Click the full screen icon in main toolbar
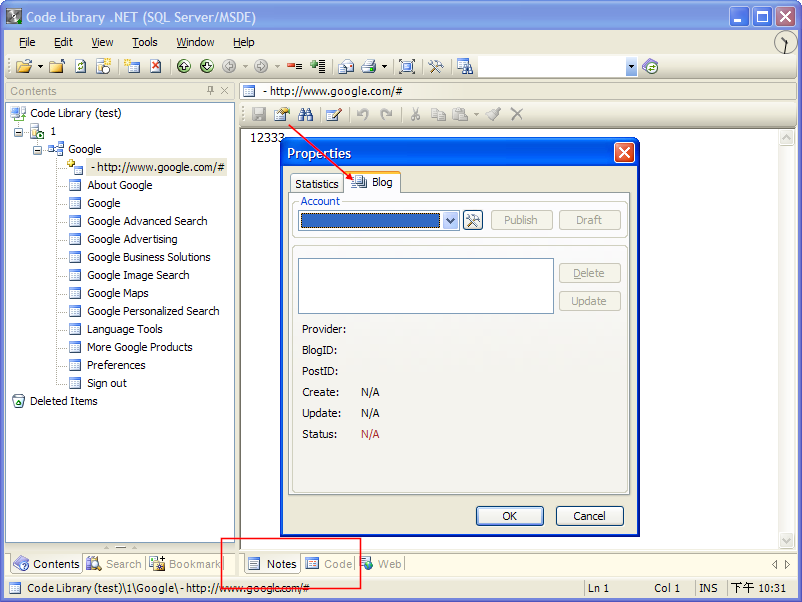This screenshot has height=602, width=802. click(x=407, y=66)
